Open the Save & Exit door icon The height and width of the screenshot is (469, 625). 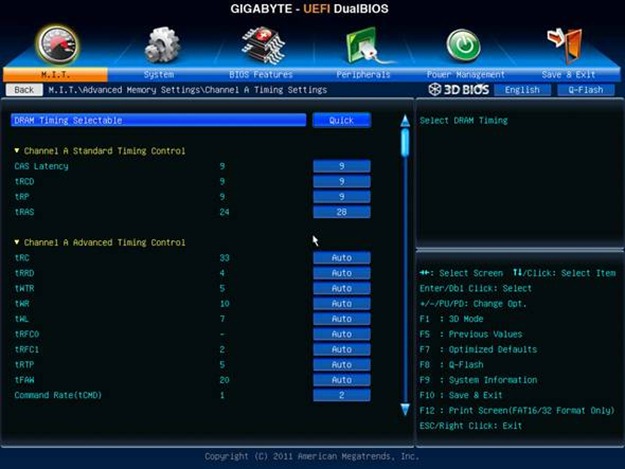point(566,45)
